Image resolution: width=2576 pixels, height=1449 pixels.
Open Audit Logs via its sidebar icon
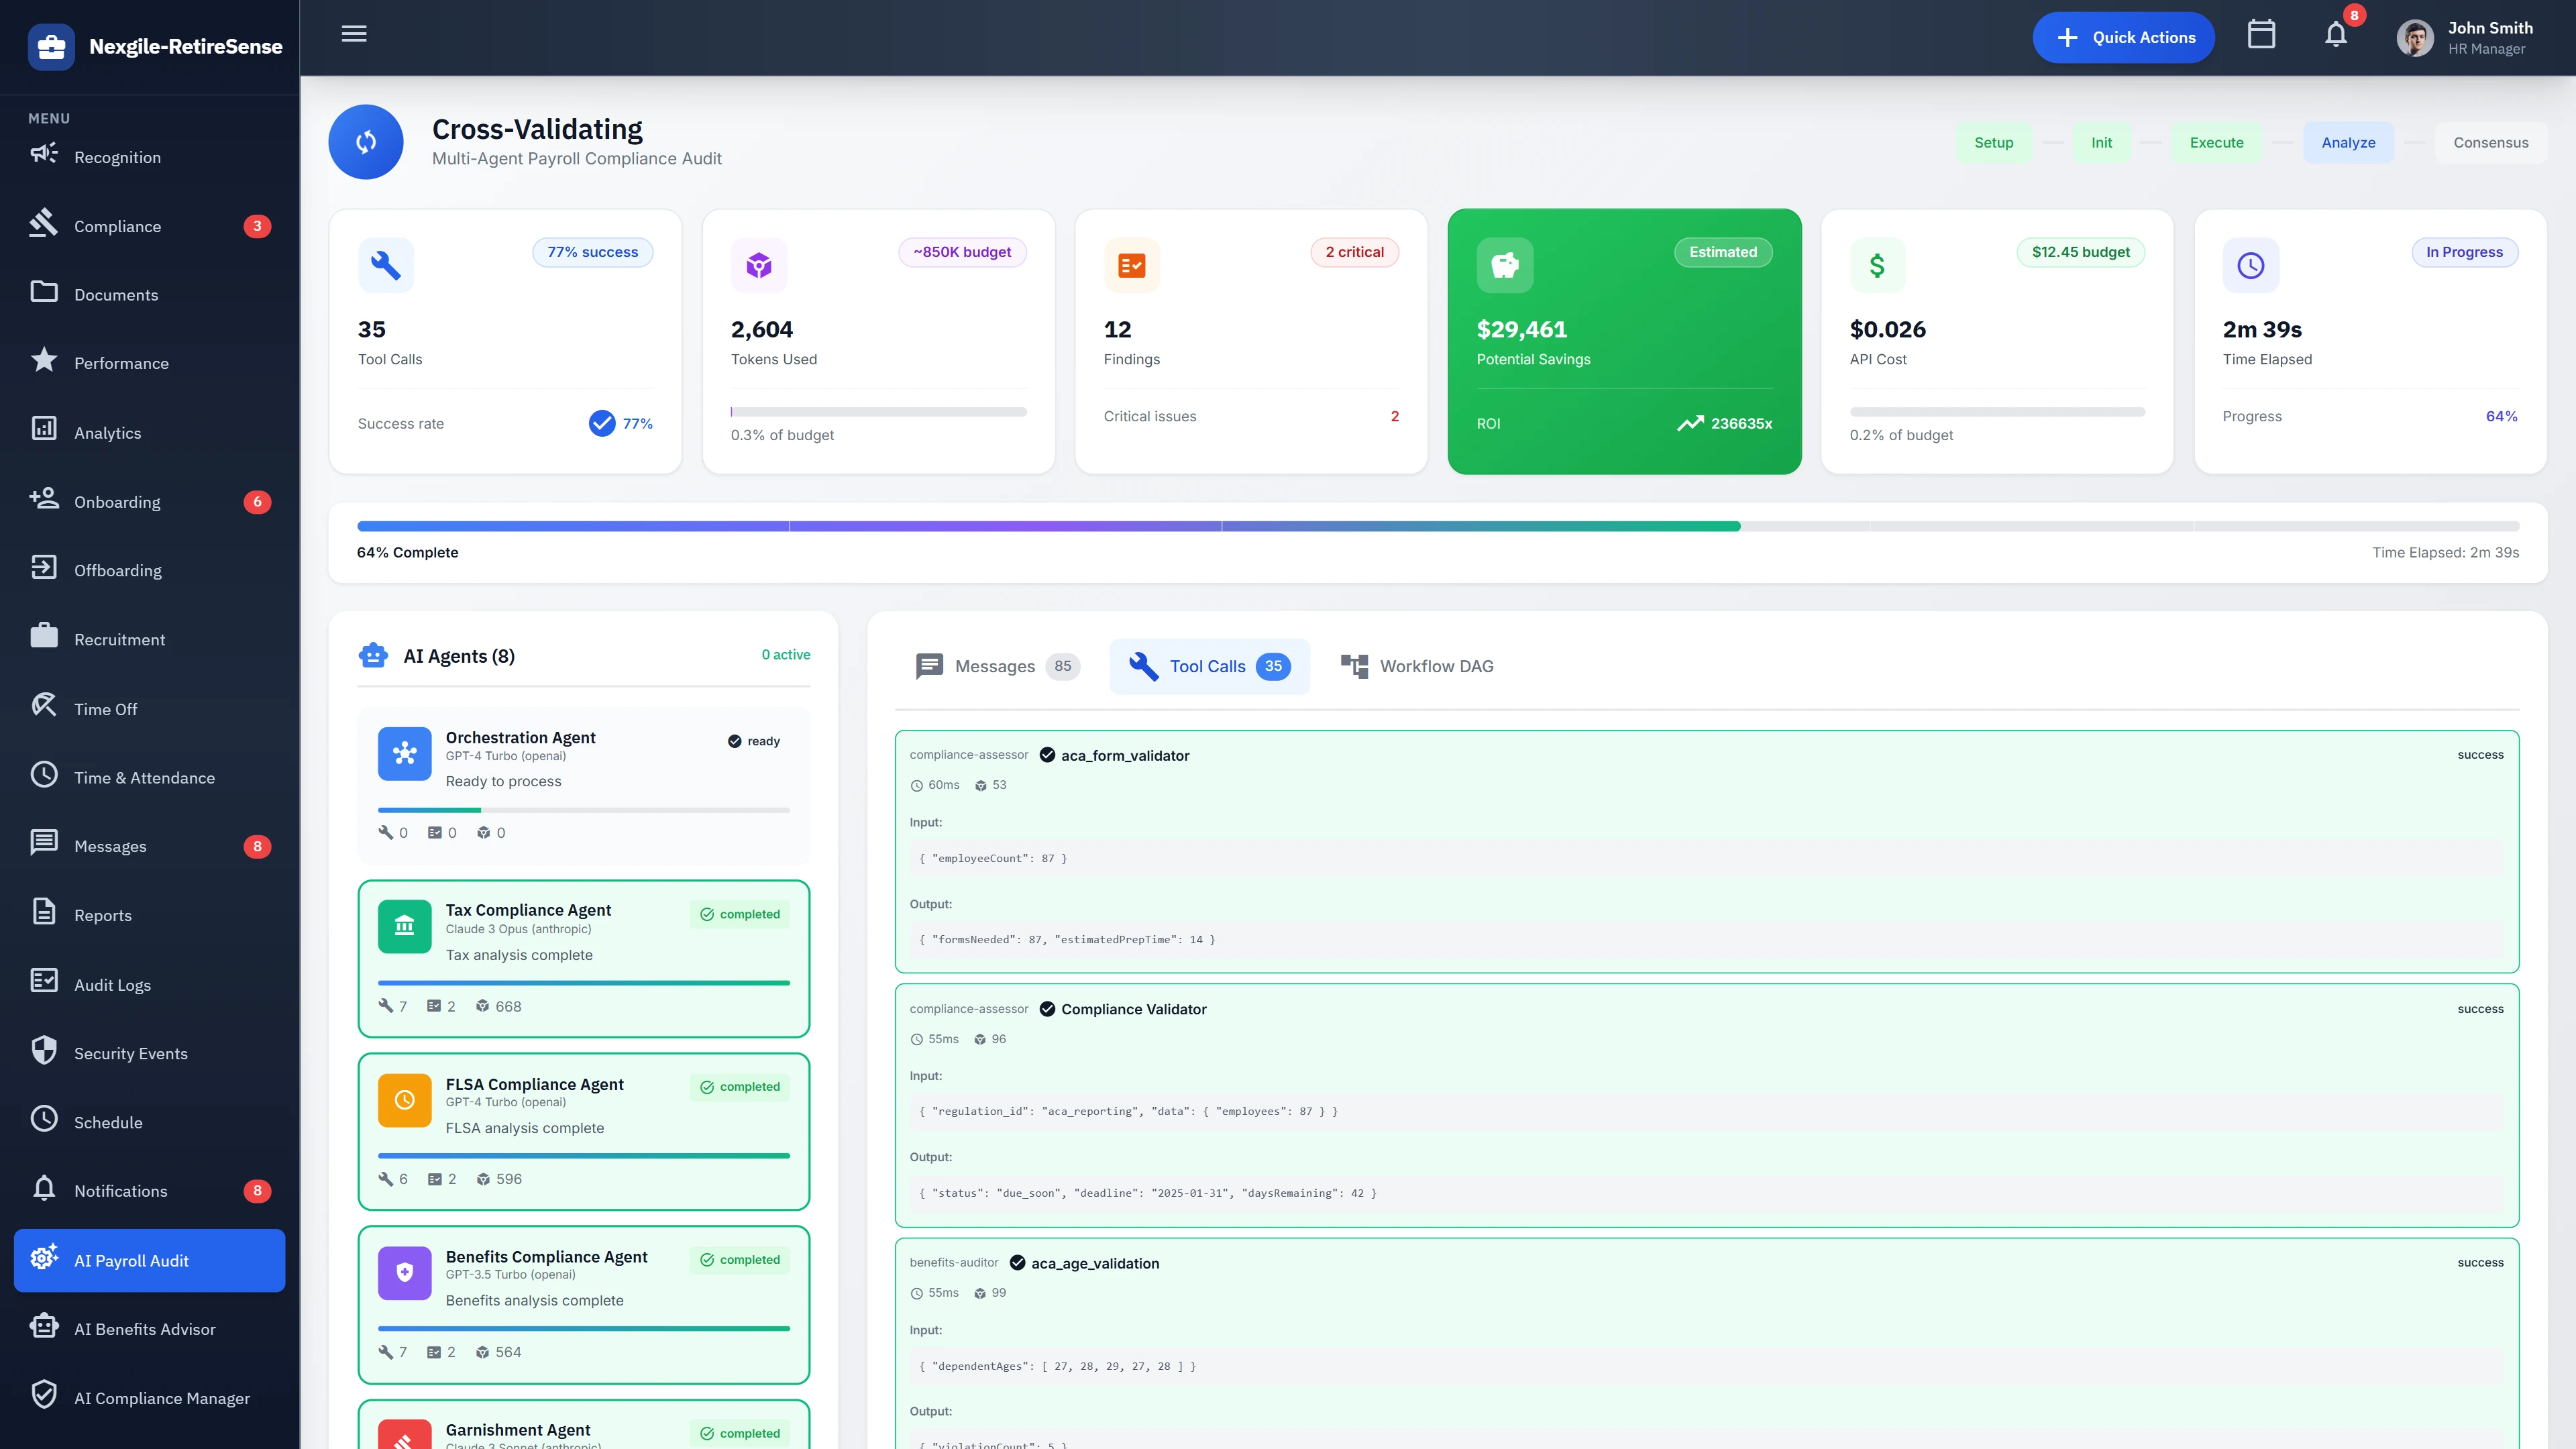(43, 983)
